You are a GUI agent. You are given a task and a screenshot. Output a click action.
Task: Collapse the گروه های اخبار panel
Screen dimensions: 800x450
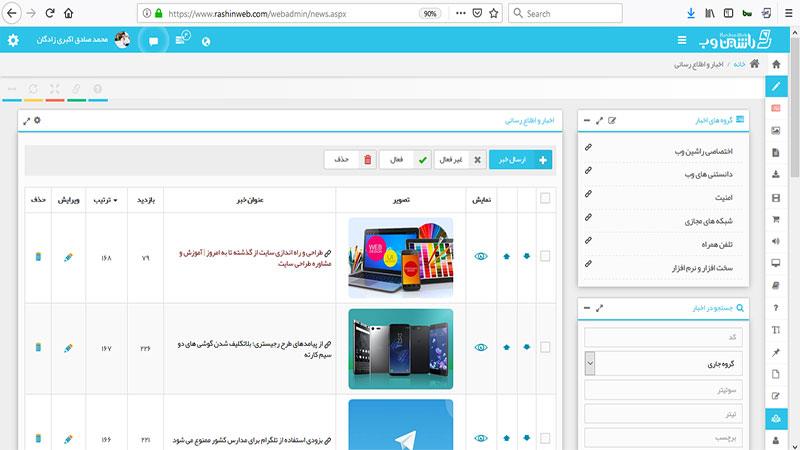(586, 121)
